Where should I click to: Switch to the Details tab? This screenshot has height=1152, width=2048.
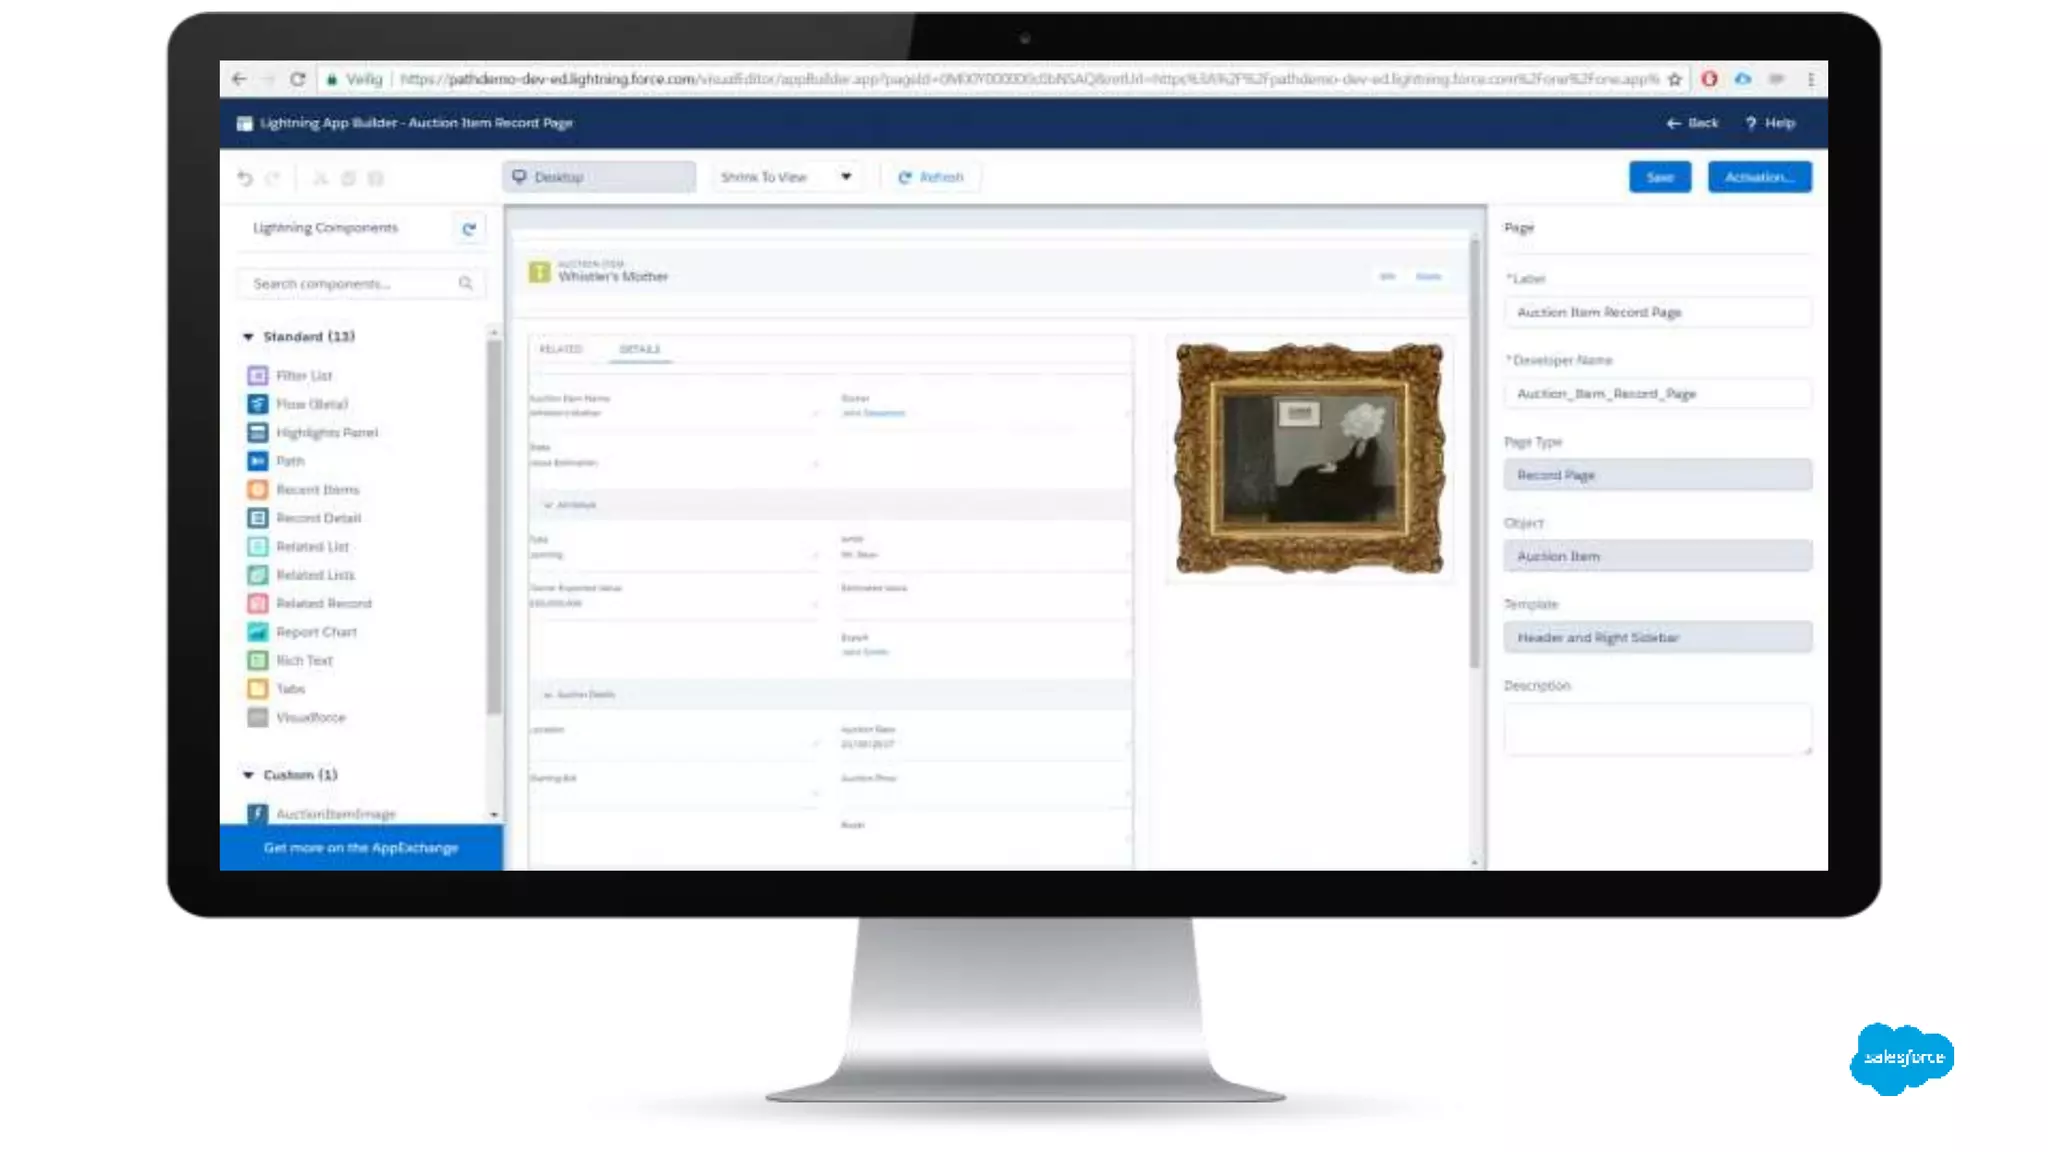[640, 349]
